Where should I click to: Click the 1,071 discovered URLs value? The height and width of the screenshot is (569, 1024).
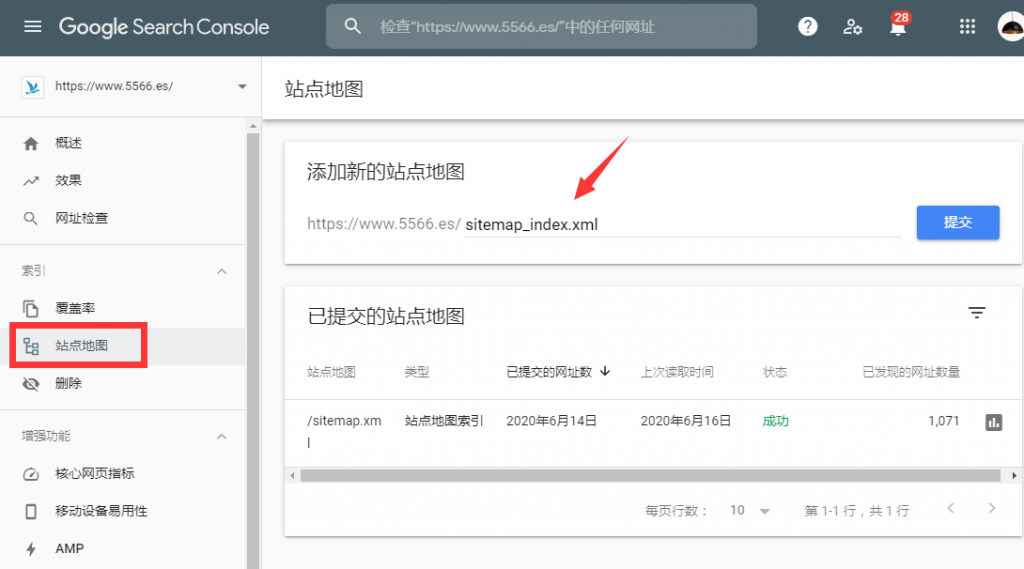(944, 421)
